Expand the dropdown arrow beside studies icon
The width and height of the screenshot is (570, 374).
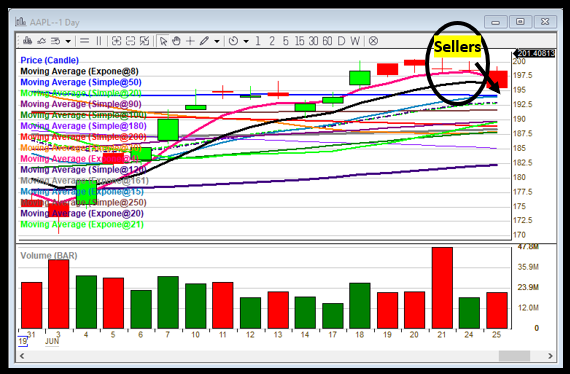(68, 41)
